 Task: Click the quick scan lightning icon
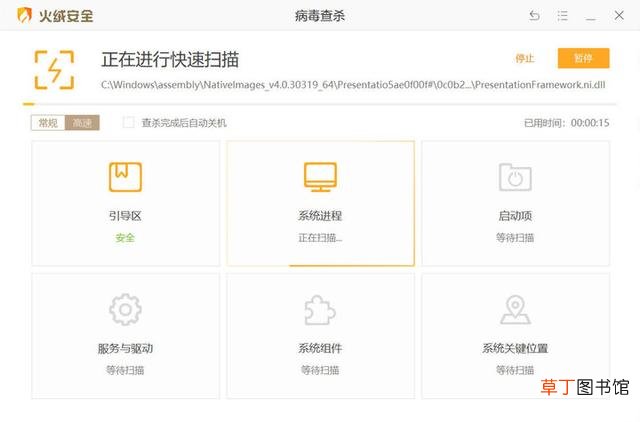coord(54,70)
